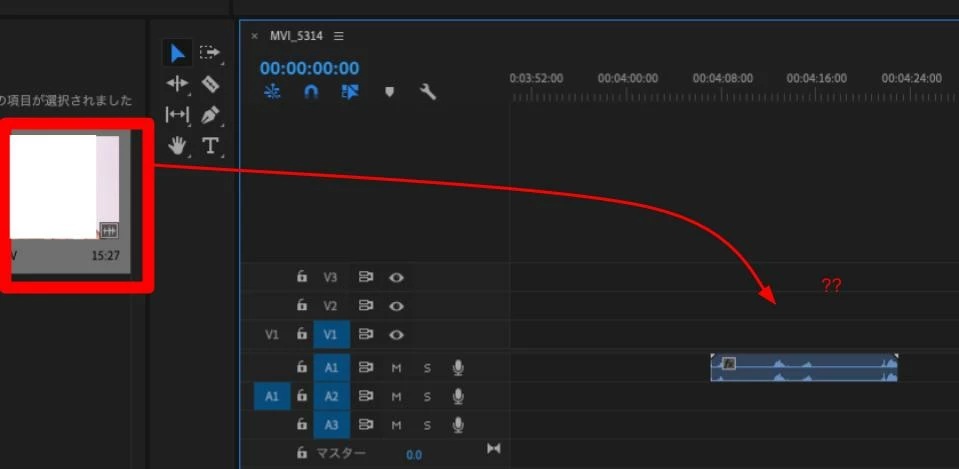Toggle Snap in Timeline magnet
The image size is (959, 469).
point(311,92)
